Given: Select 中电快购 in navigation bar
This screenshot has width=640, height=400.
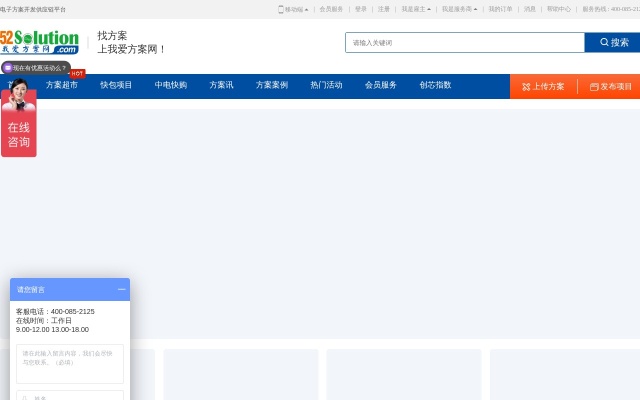Looking at the screenshot, I should coord(171,86).
